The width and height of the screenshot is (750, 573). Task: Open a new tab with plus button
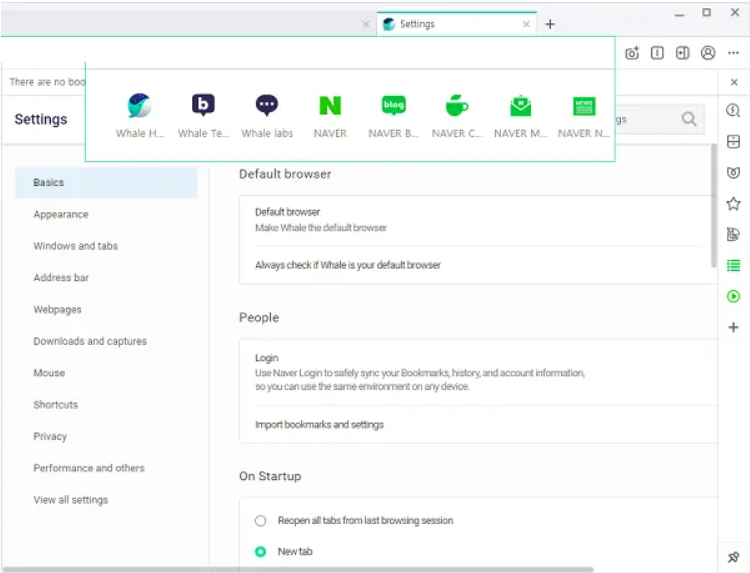[550, 24]
